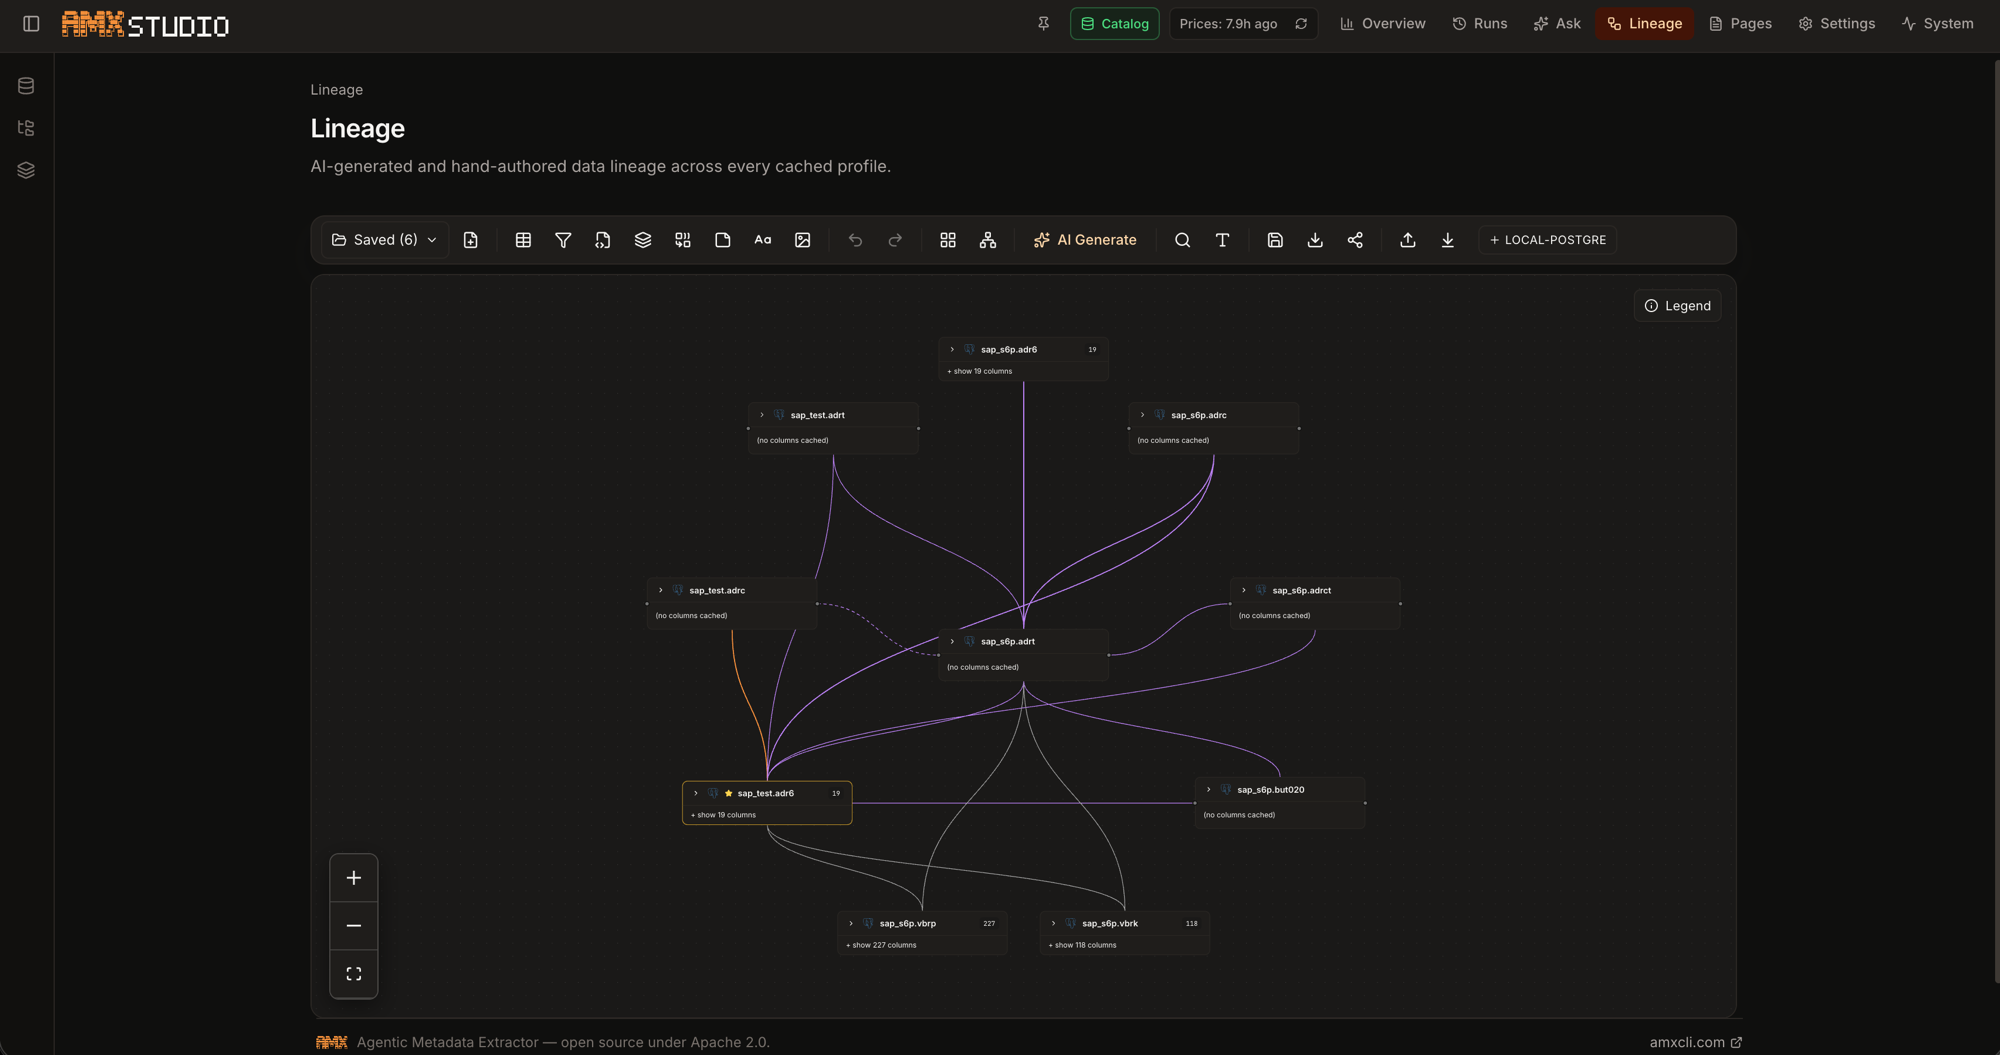Zoom out on the canvas
Screen dimensions: 2000x1055
pyautogui.click(x=354, y=926)
